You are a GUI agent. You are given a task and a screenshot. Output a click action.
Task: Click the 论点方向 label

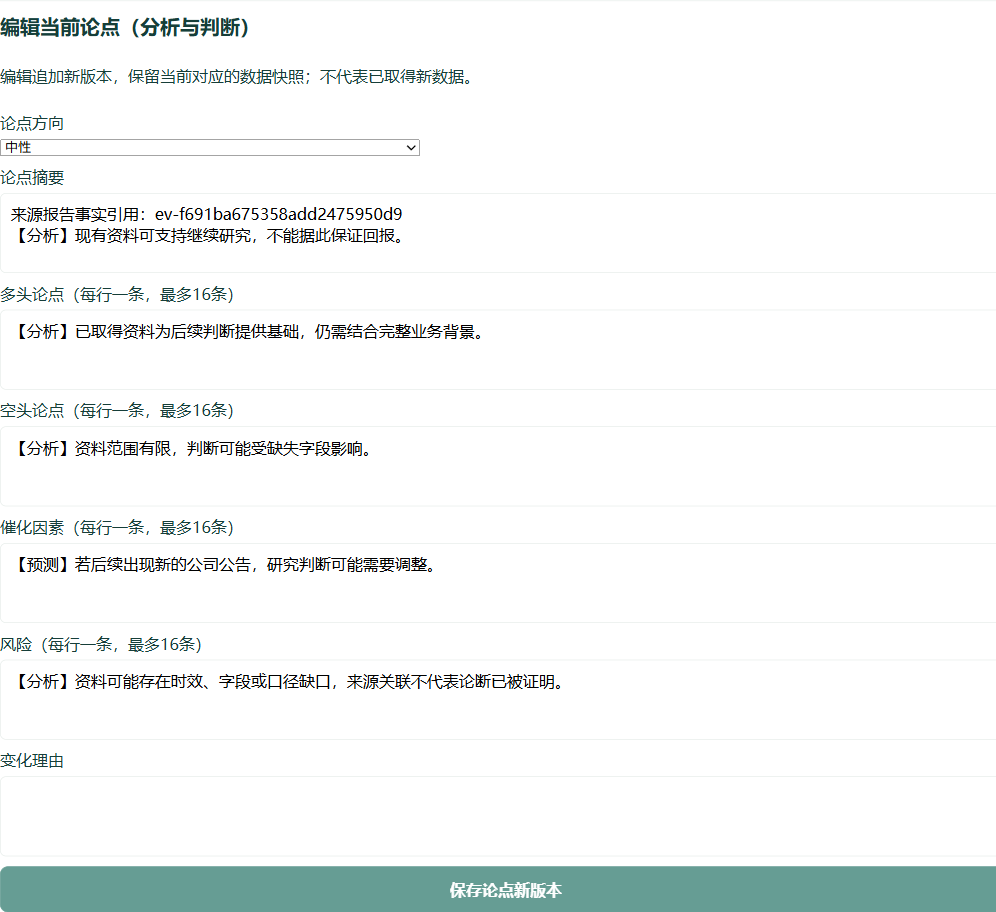32,123
